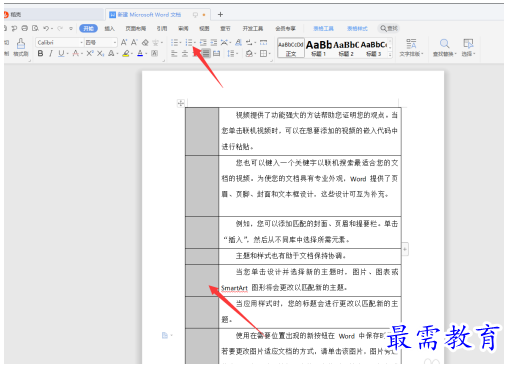Click the print icon in quick access toolbar

[x=25, y=28]
